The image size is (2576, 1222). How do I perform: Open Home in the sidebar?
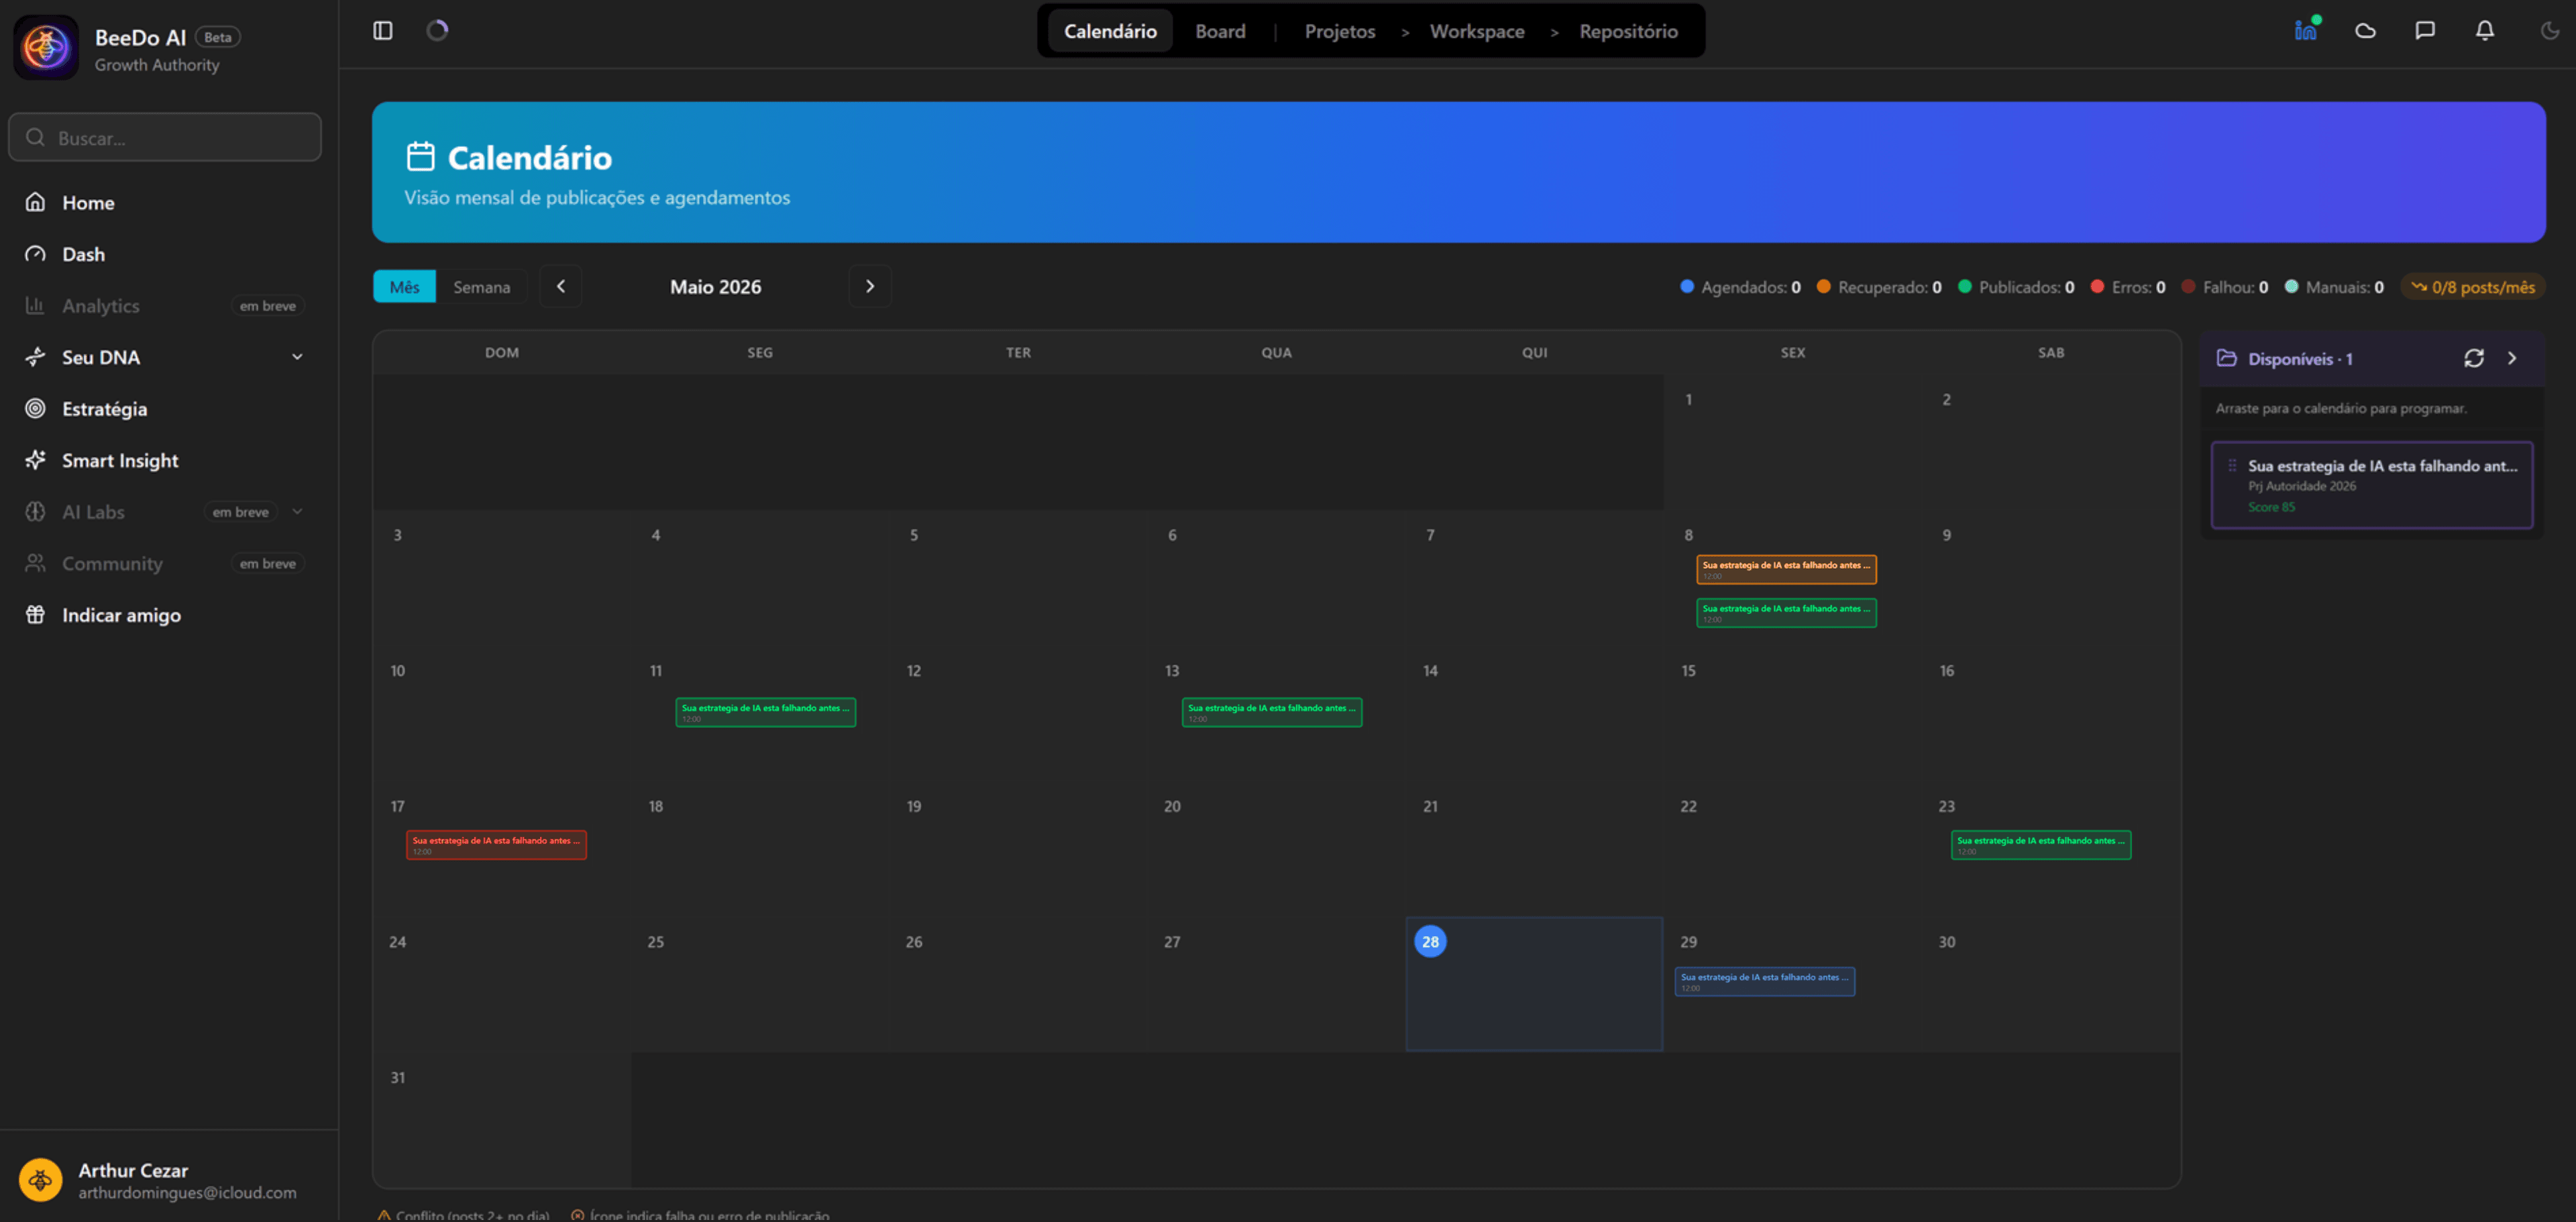coord(165,202)
